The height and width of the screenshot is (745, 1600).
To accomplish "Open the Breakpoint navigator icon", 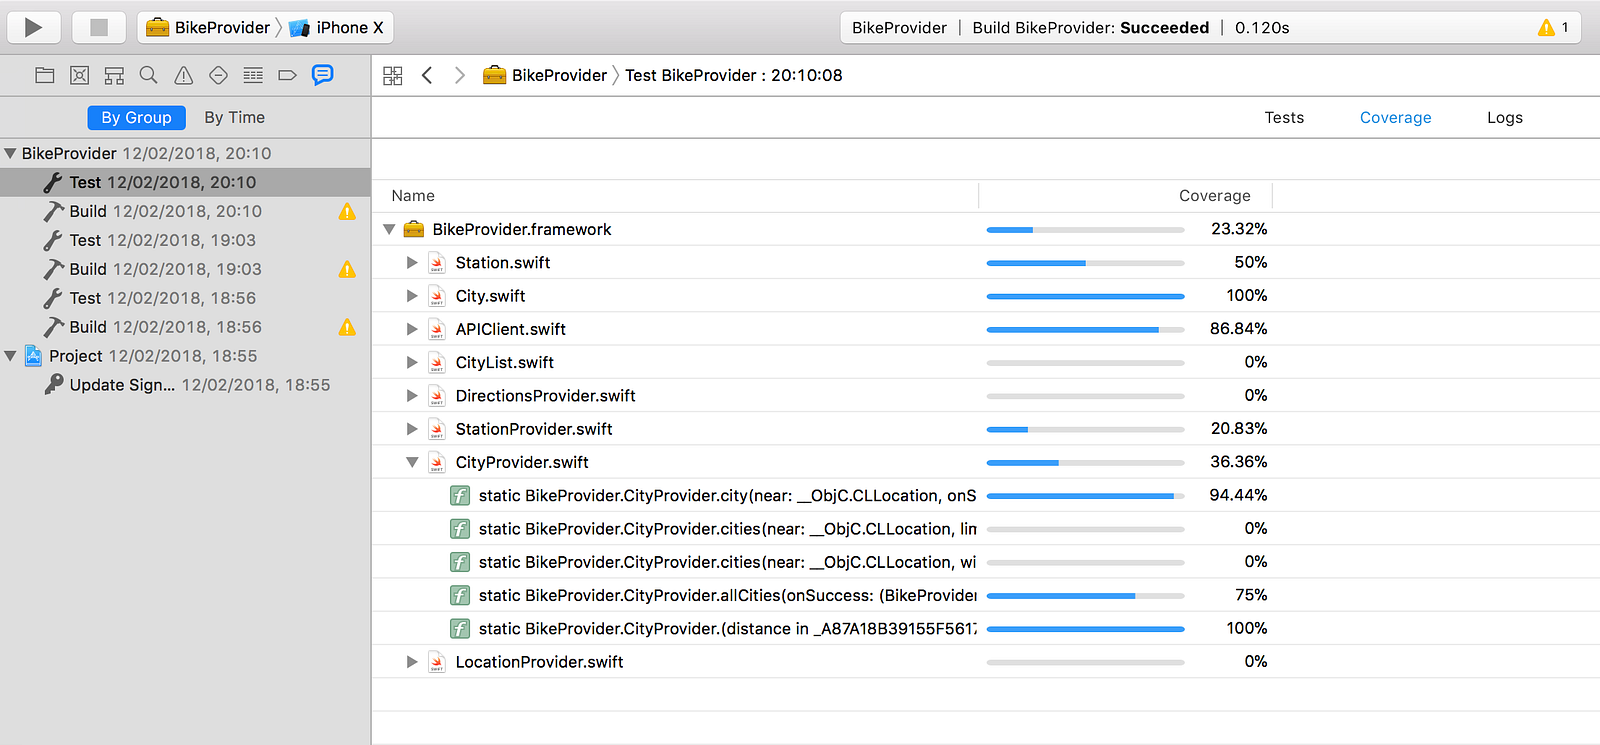I will [x=287, y=75].
